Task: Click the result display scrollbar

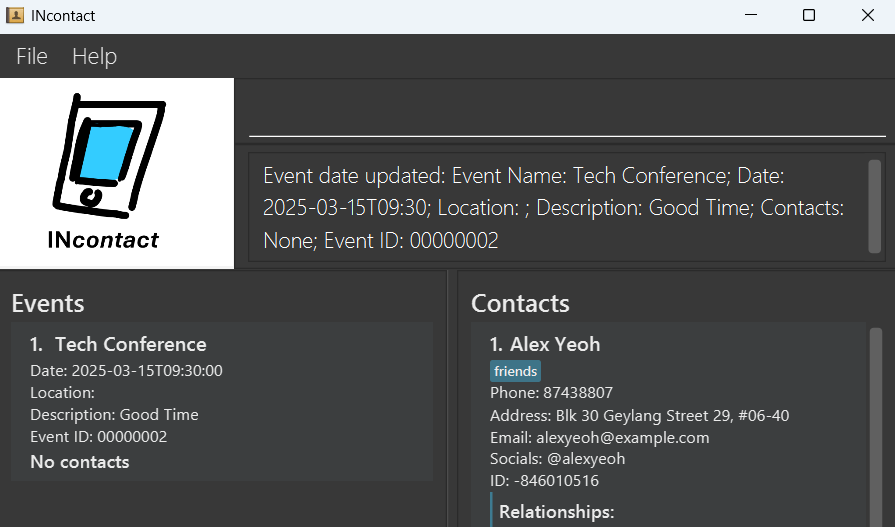Action: (874, 206)
